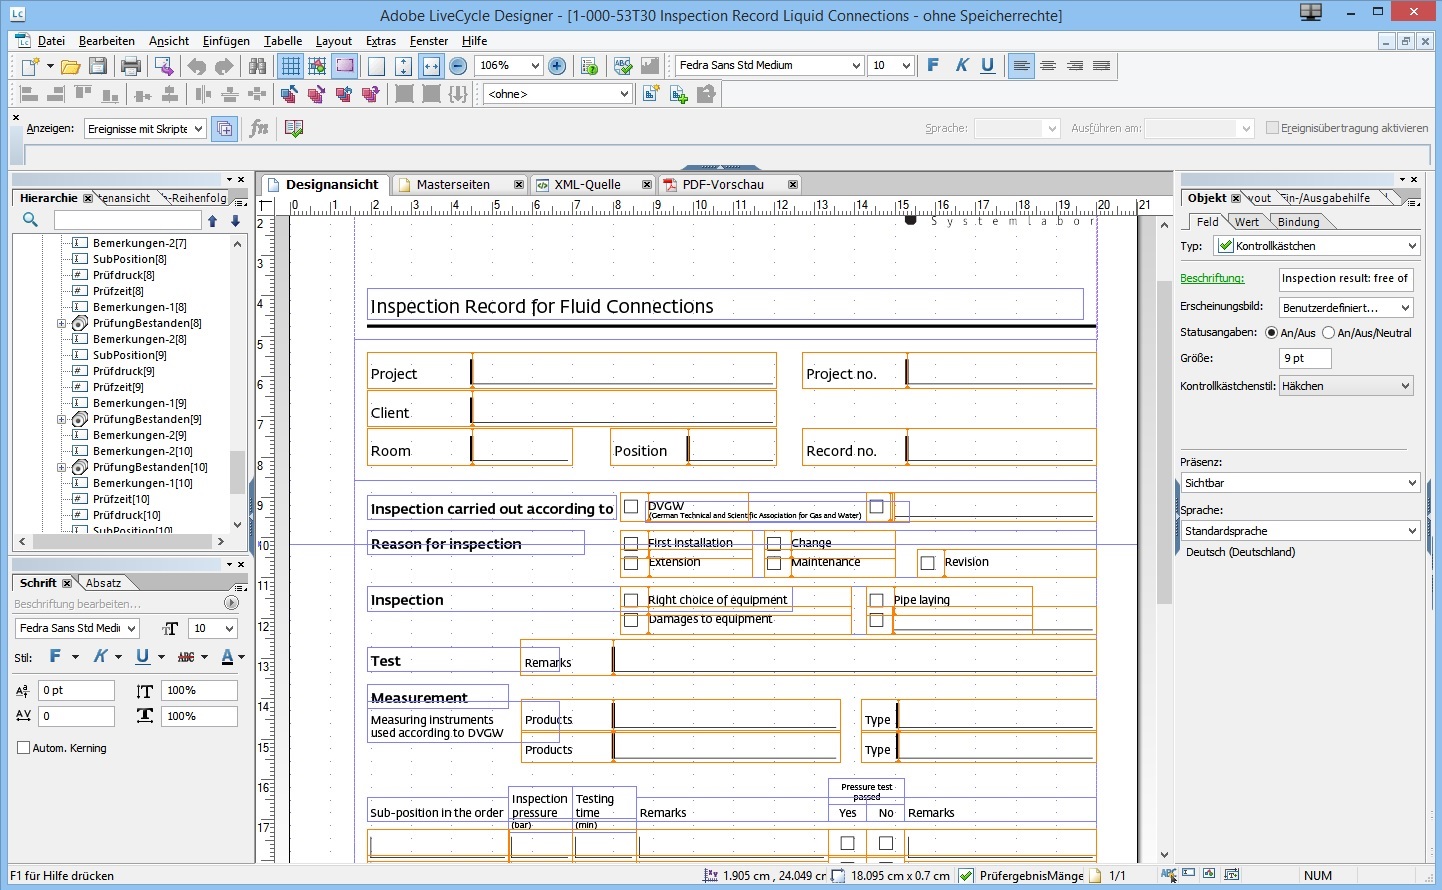Click the print icon in the toolbar

[x=131, y=66]
